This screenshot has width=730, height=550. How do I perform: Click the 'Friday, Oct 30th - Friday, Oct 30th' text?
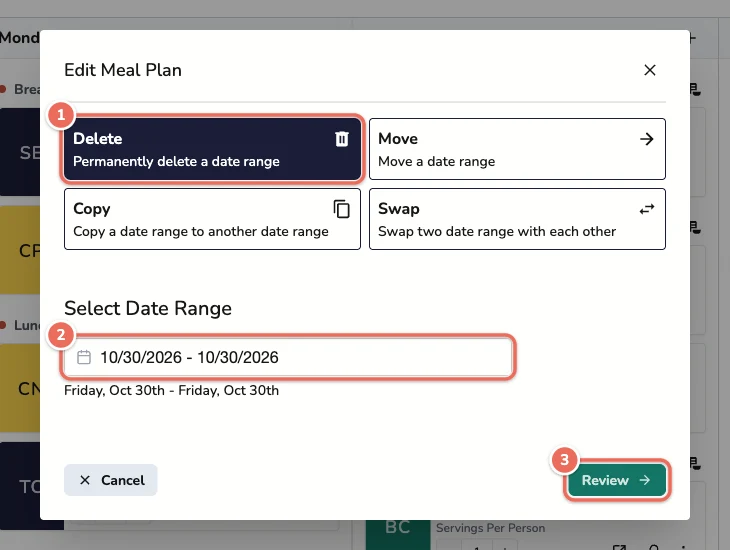[x=171, y=390]
